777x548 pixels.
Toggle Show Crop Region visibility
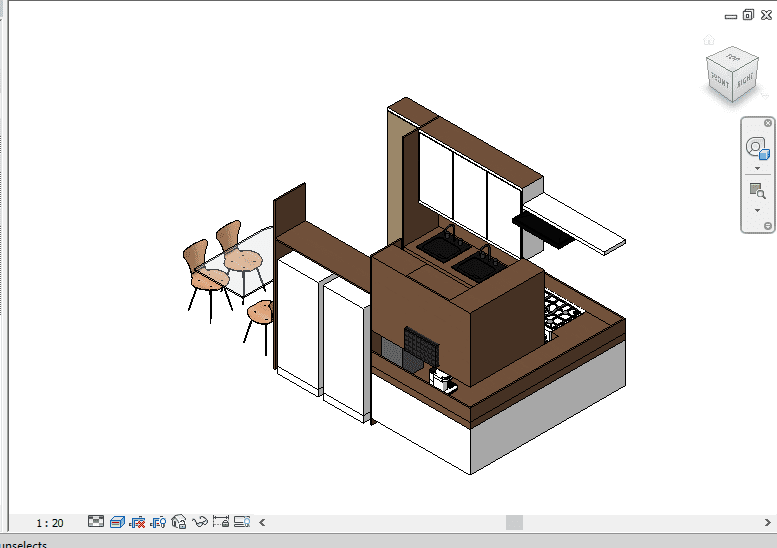pos(159,522)
